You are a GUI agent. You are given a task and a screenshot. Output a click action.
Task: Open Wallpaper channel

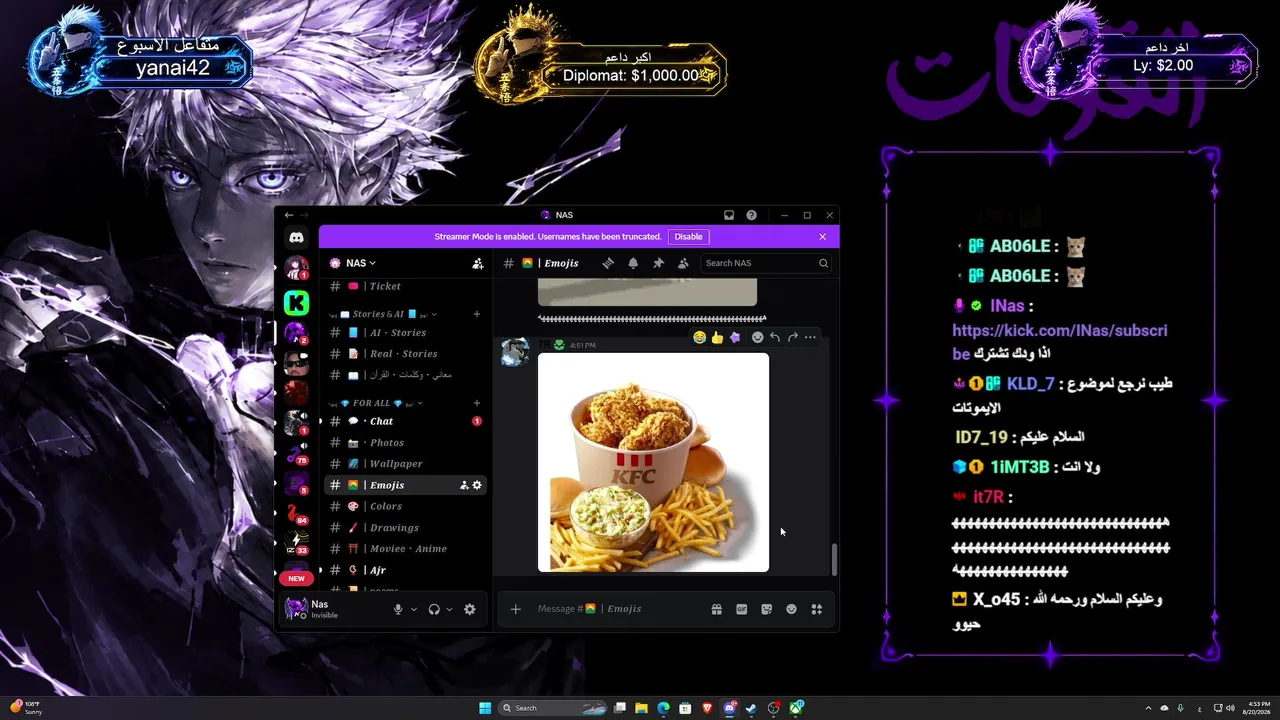coord(406,463)
